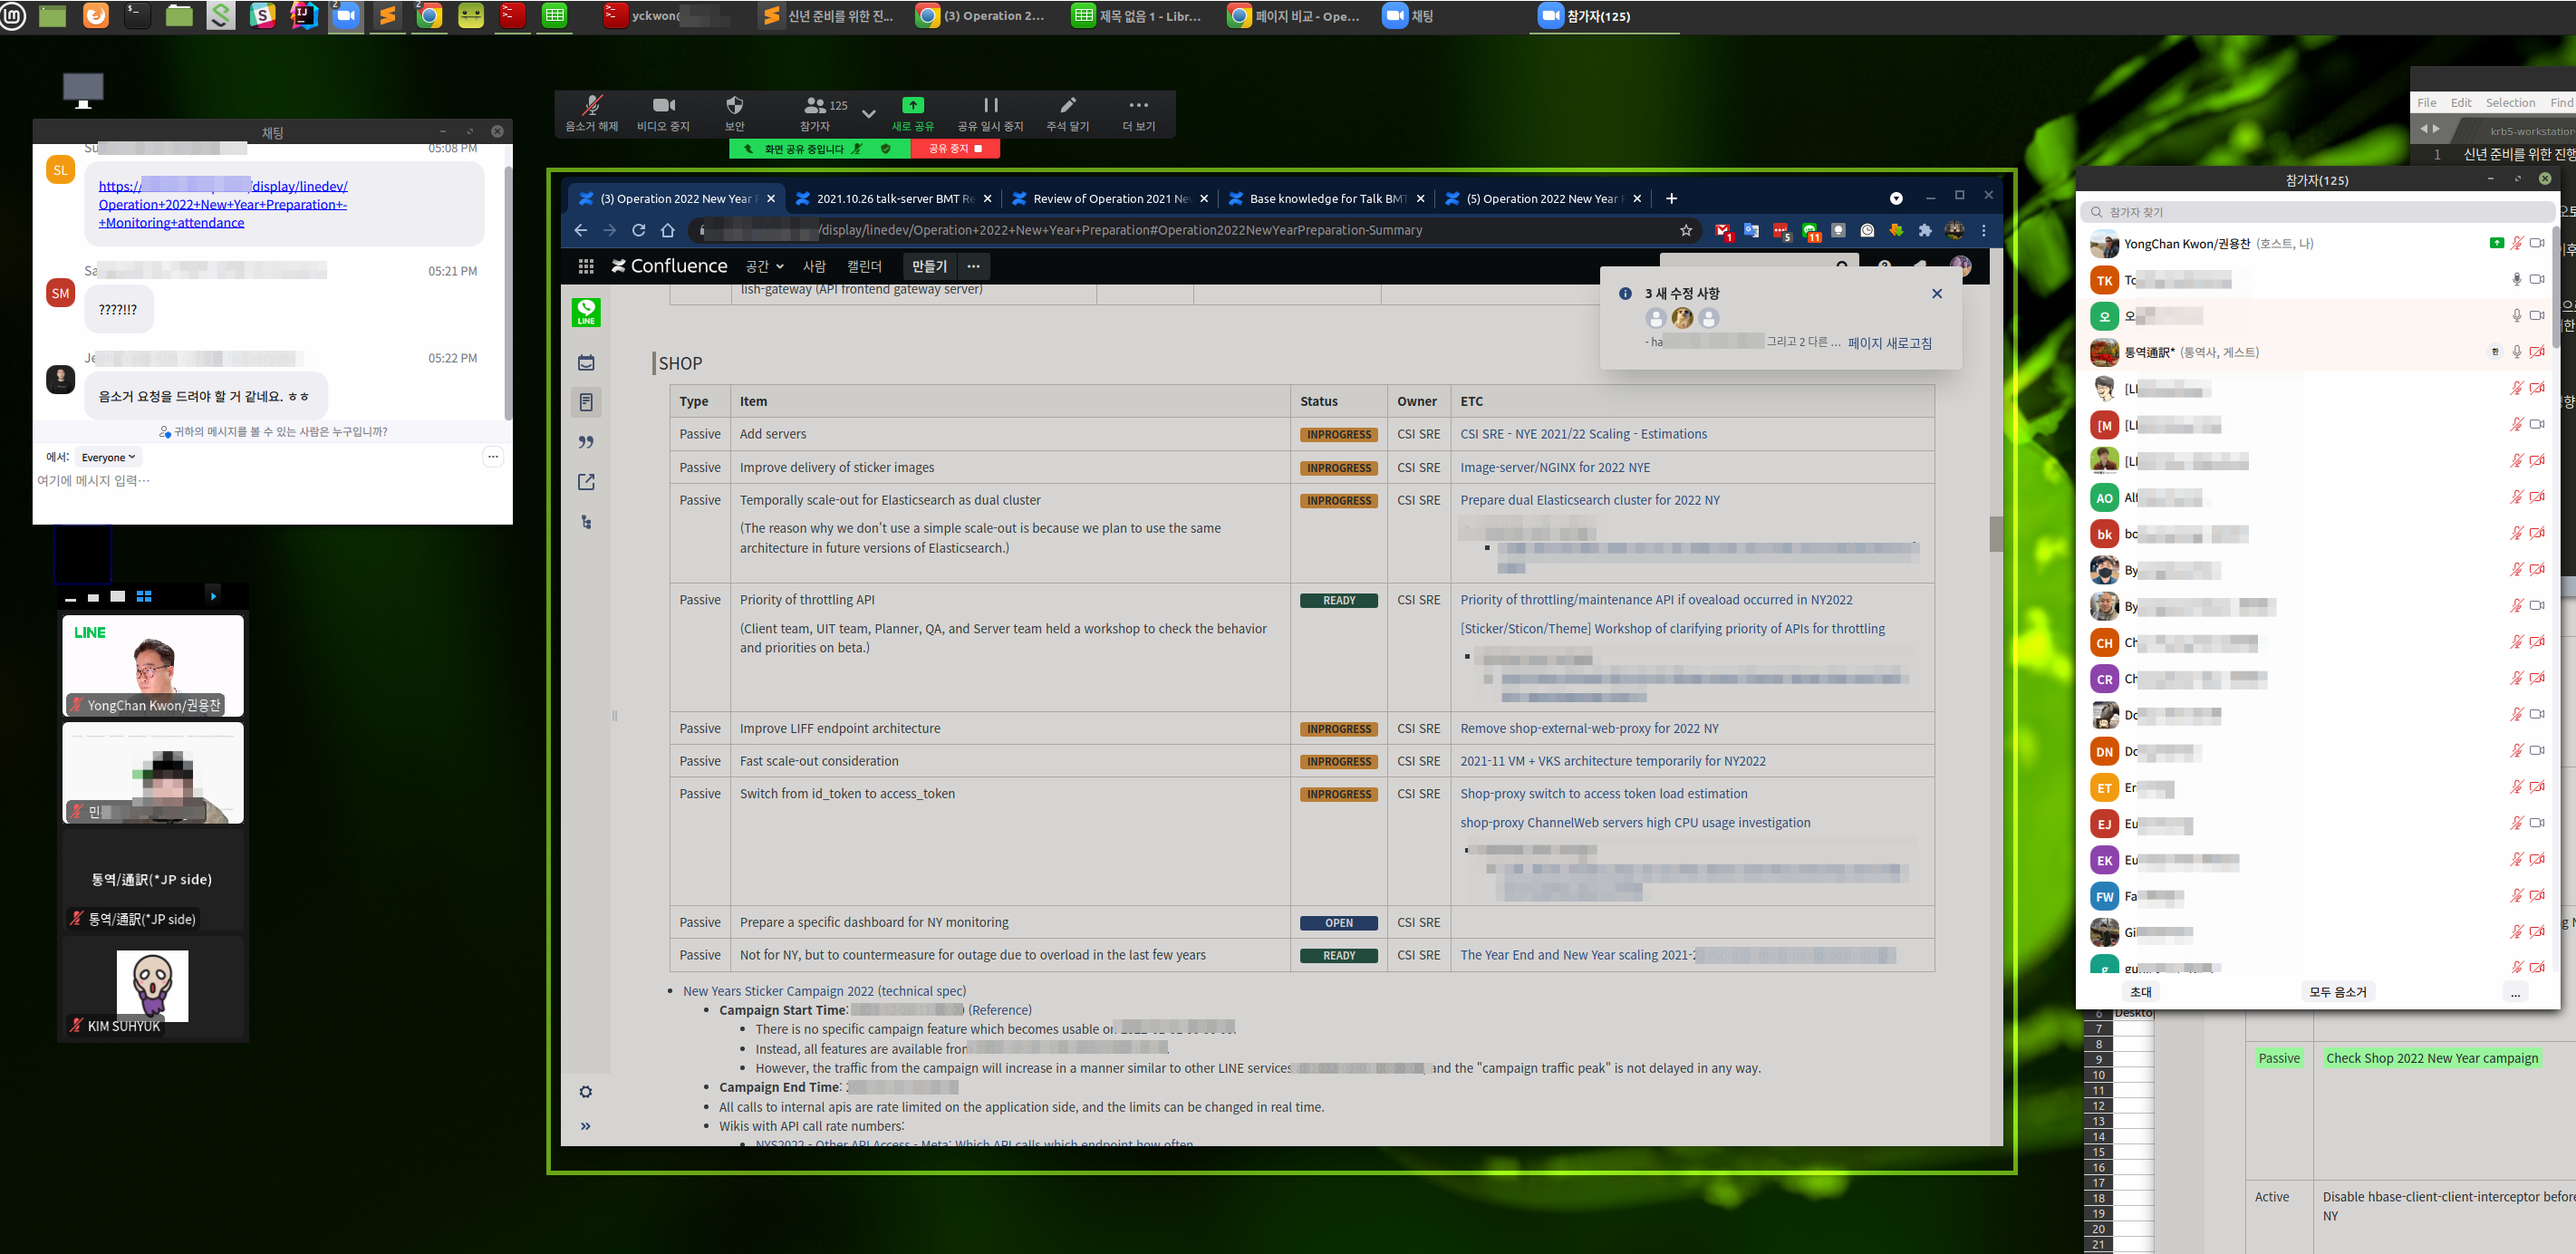Open space settings gear in sidebar
The height and width of the screenshot is (1254, 2576).
point(586,1091)
